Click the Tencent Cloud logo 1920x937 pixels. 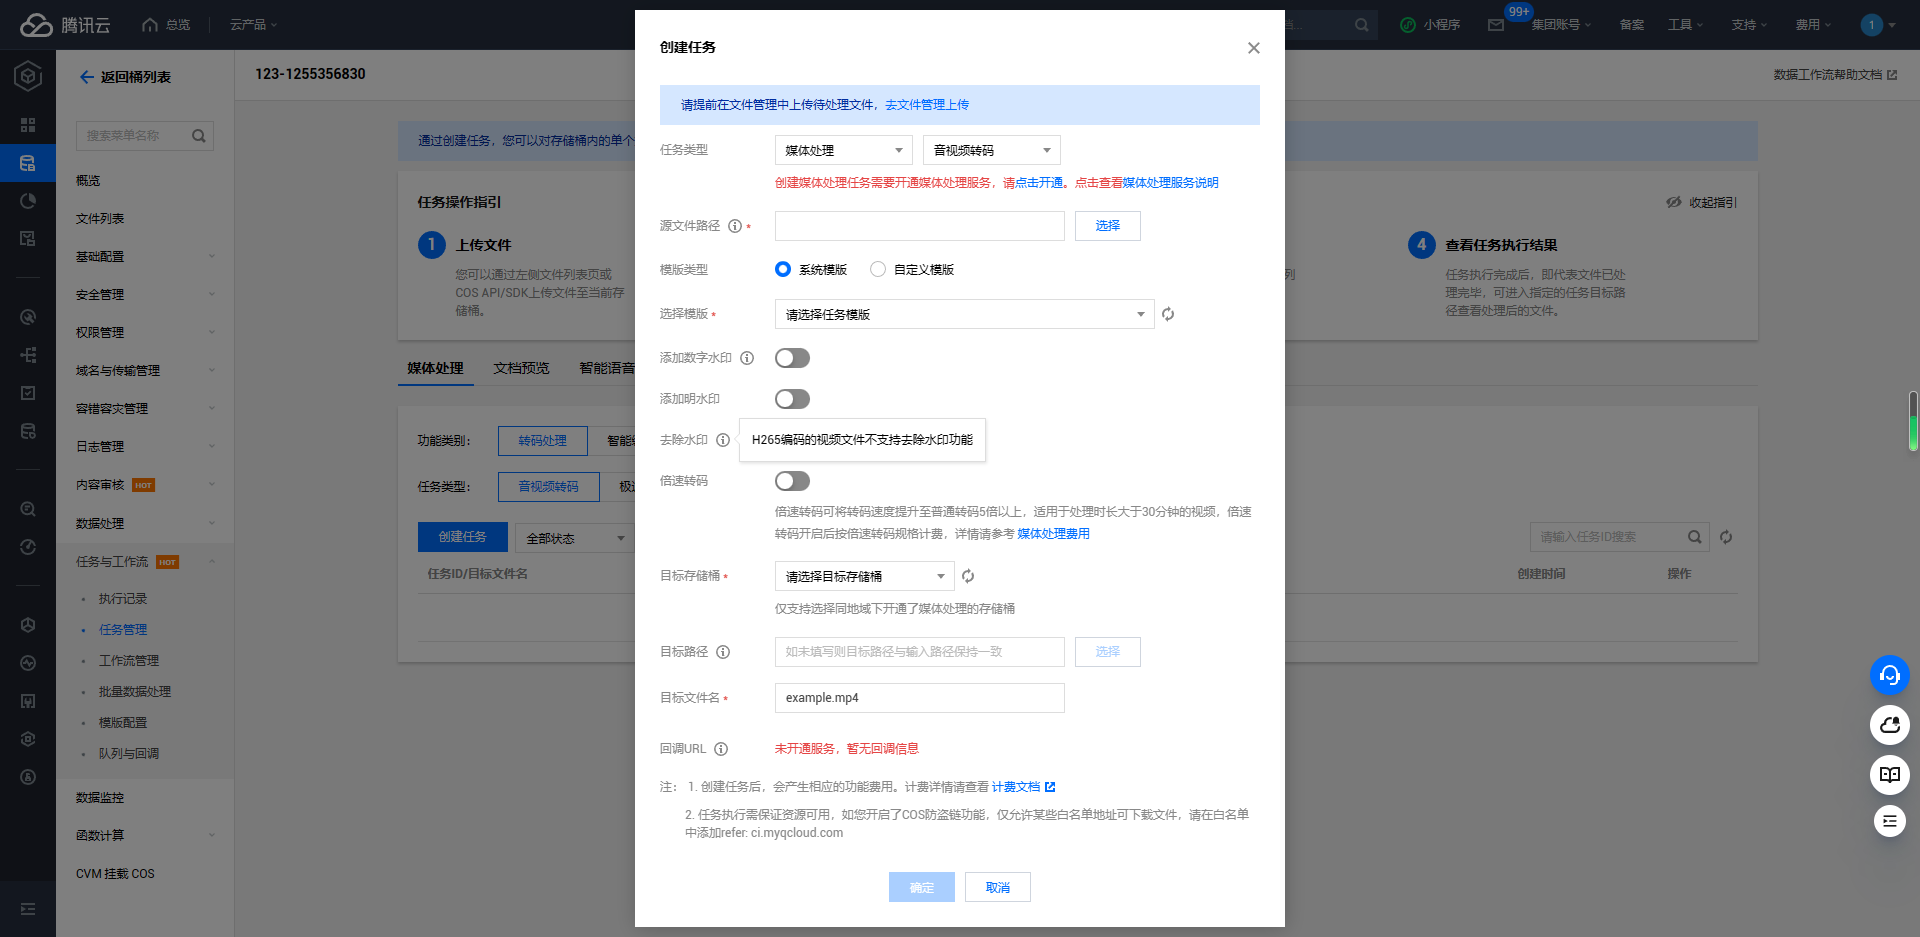point(65,25)
